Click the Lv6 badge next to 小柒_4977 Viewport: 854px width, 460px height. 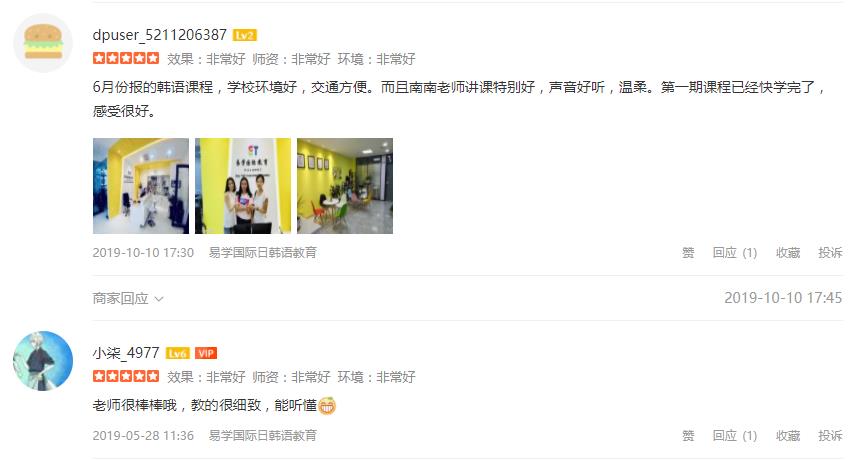(178, 353)
